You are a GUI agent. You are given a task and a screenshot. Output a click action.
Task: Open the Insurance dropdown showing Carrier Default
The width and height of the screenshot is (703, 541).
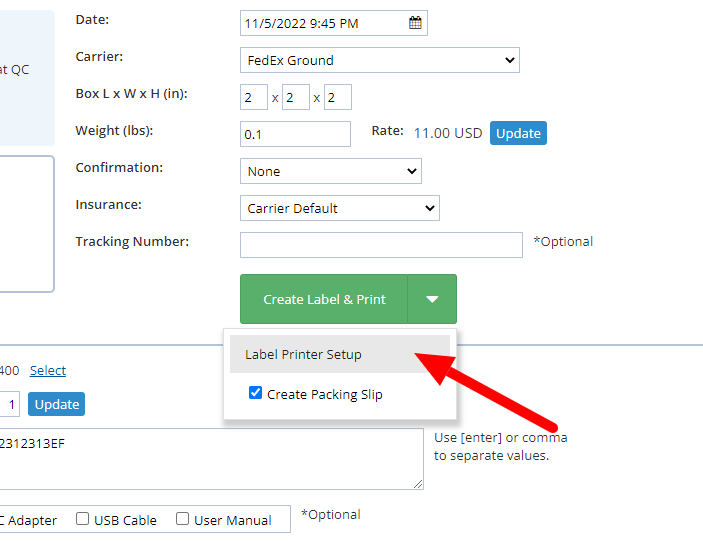point(339,208)
